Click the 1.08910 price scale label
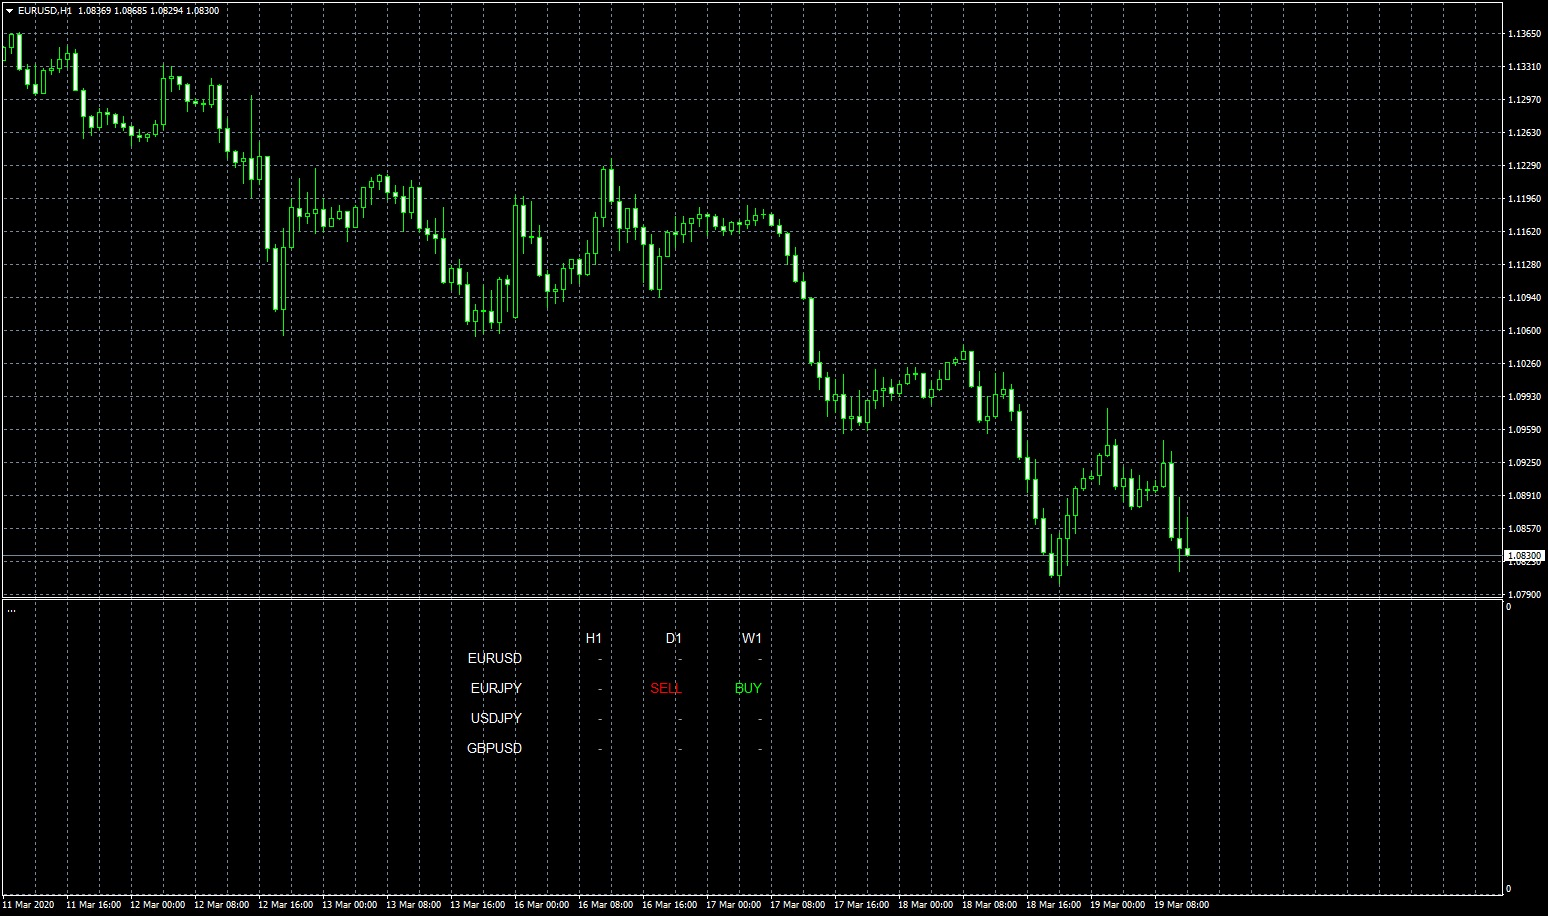The height and width of the screenshot is (916, 1548). [1524, 496]
